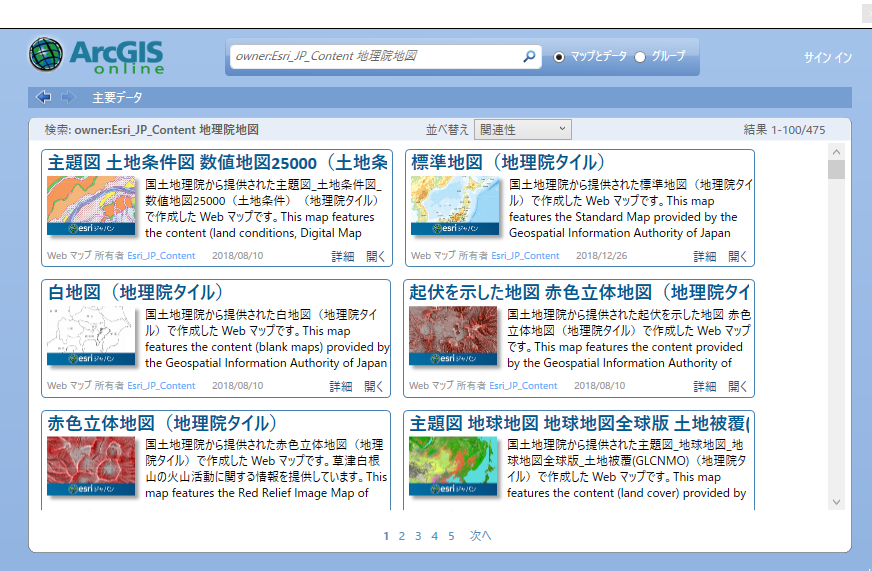
Task: Click Esri_JP_Content owner on 土地条件図 card
Action: (161, 256)
